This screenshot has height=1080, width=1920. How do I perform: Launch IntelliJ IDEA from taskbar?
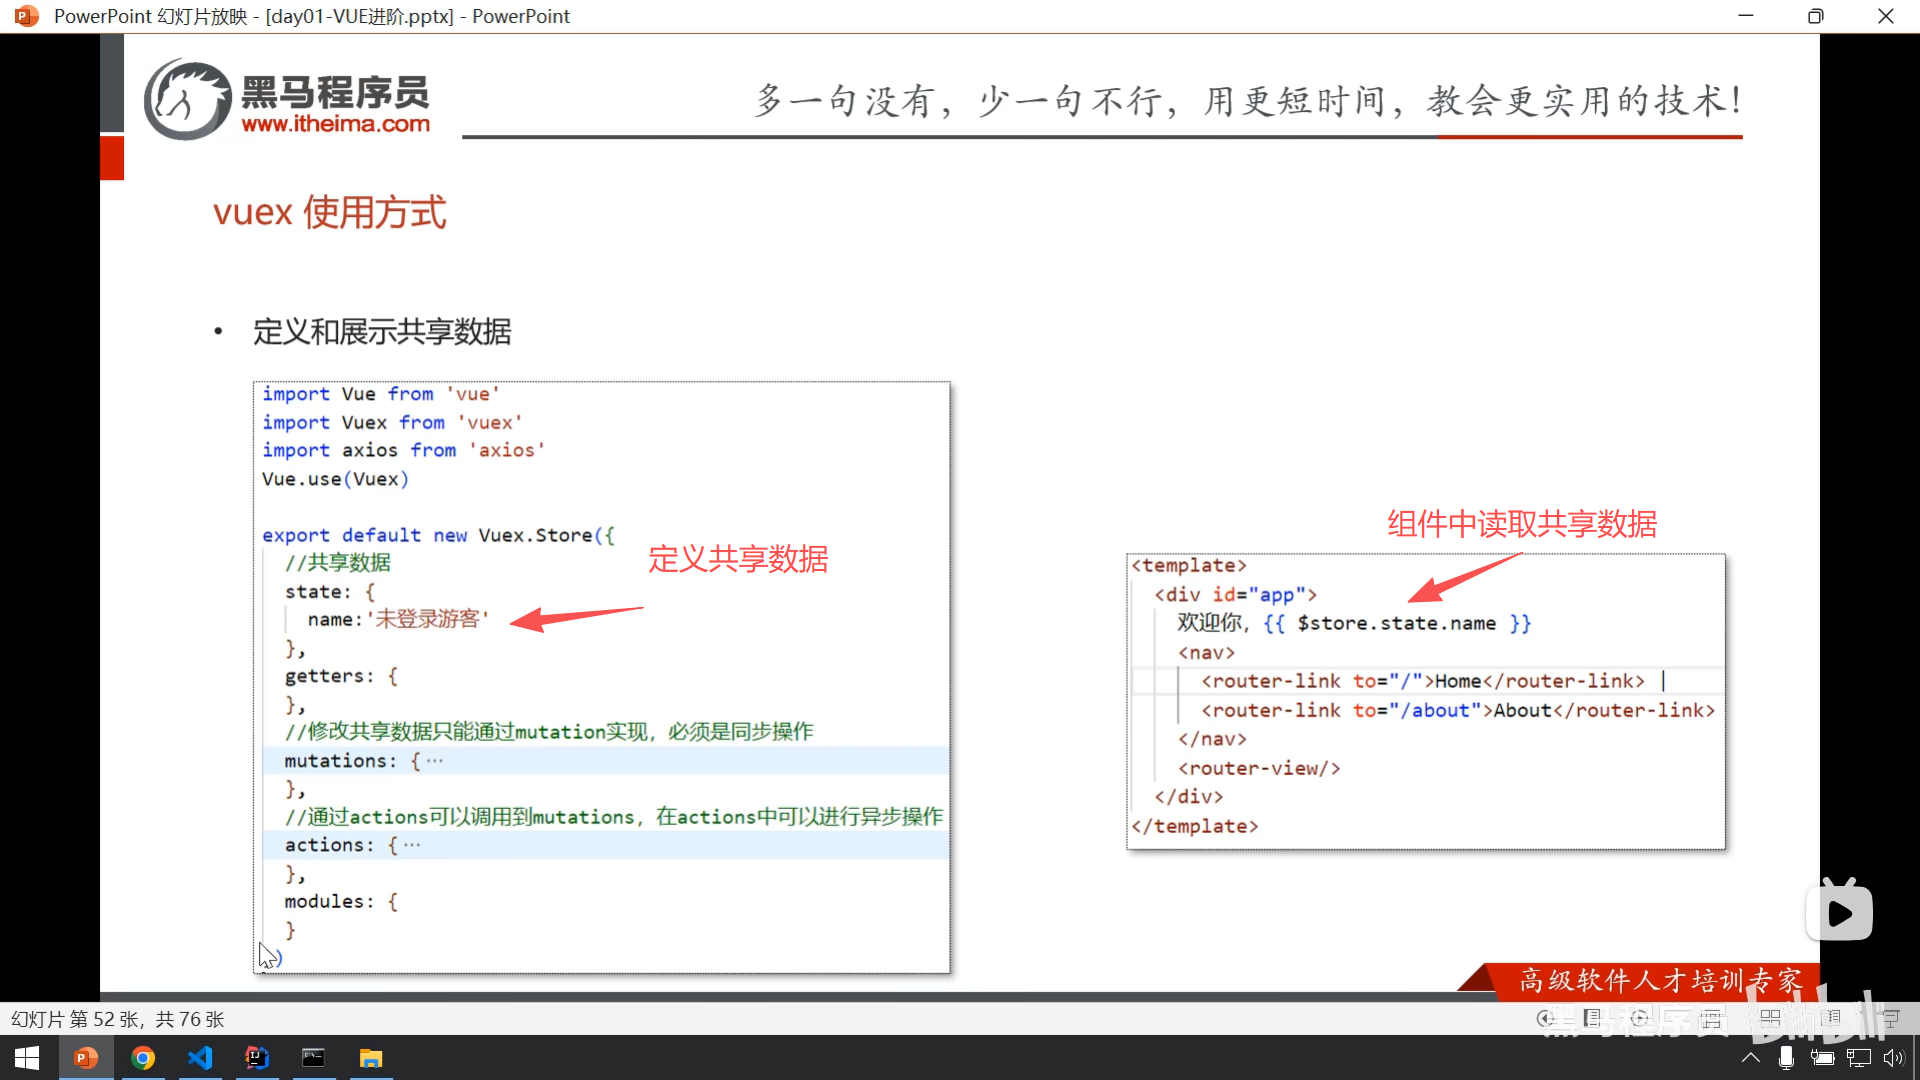click(257, 1058)
